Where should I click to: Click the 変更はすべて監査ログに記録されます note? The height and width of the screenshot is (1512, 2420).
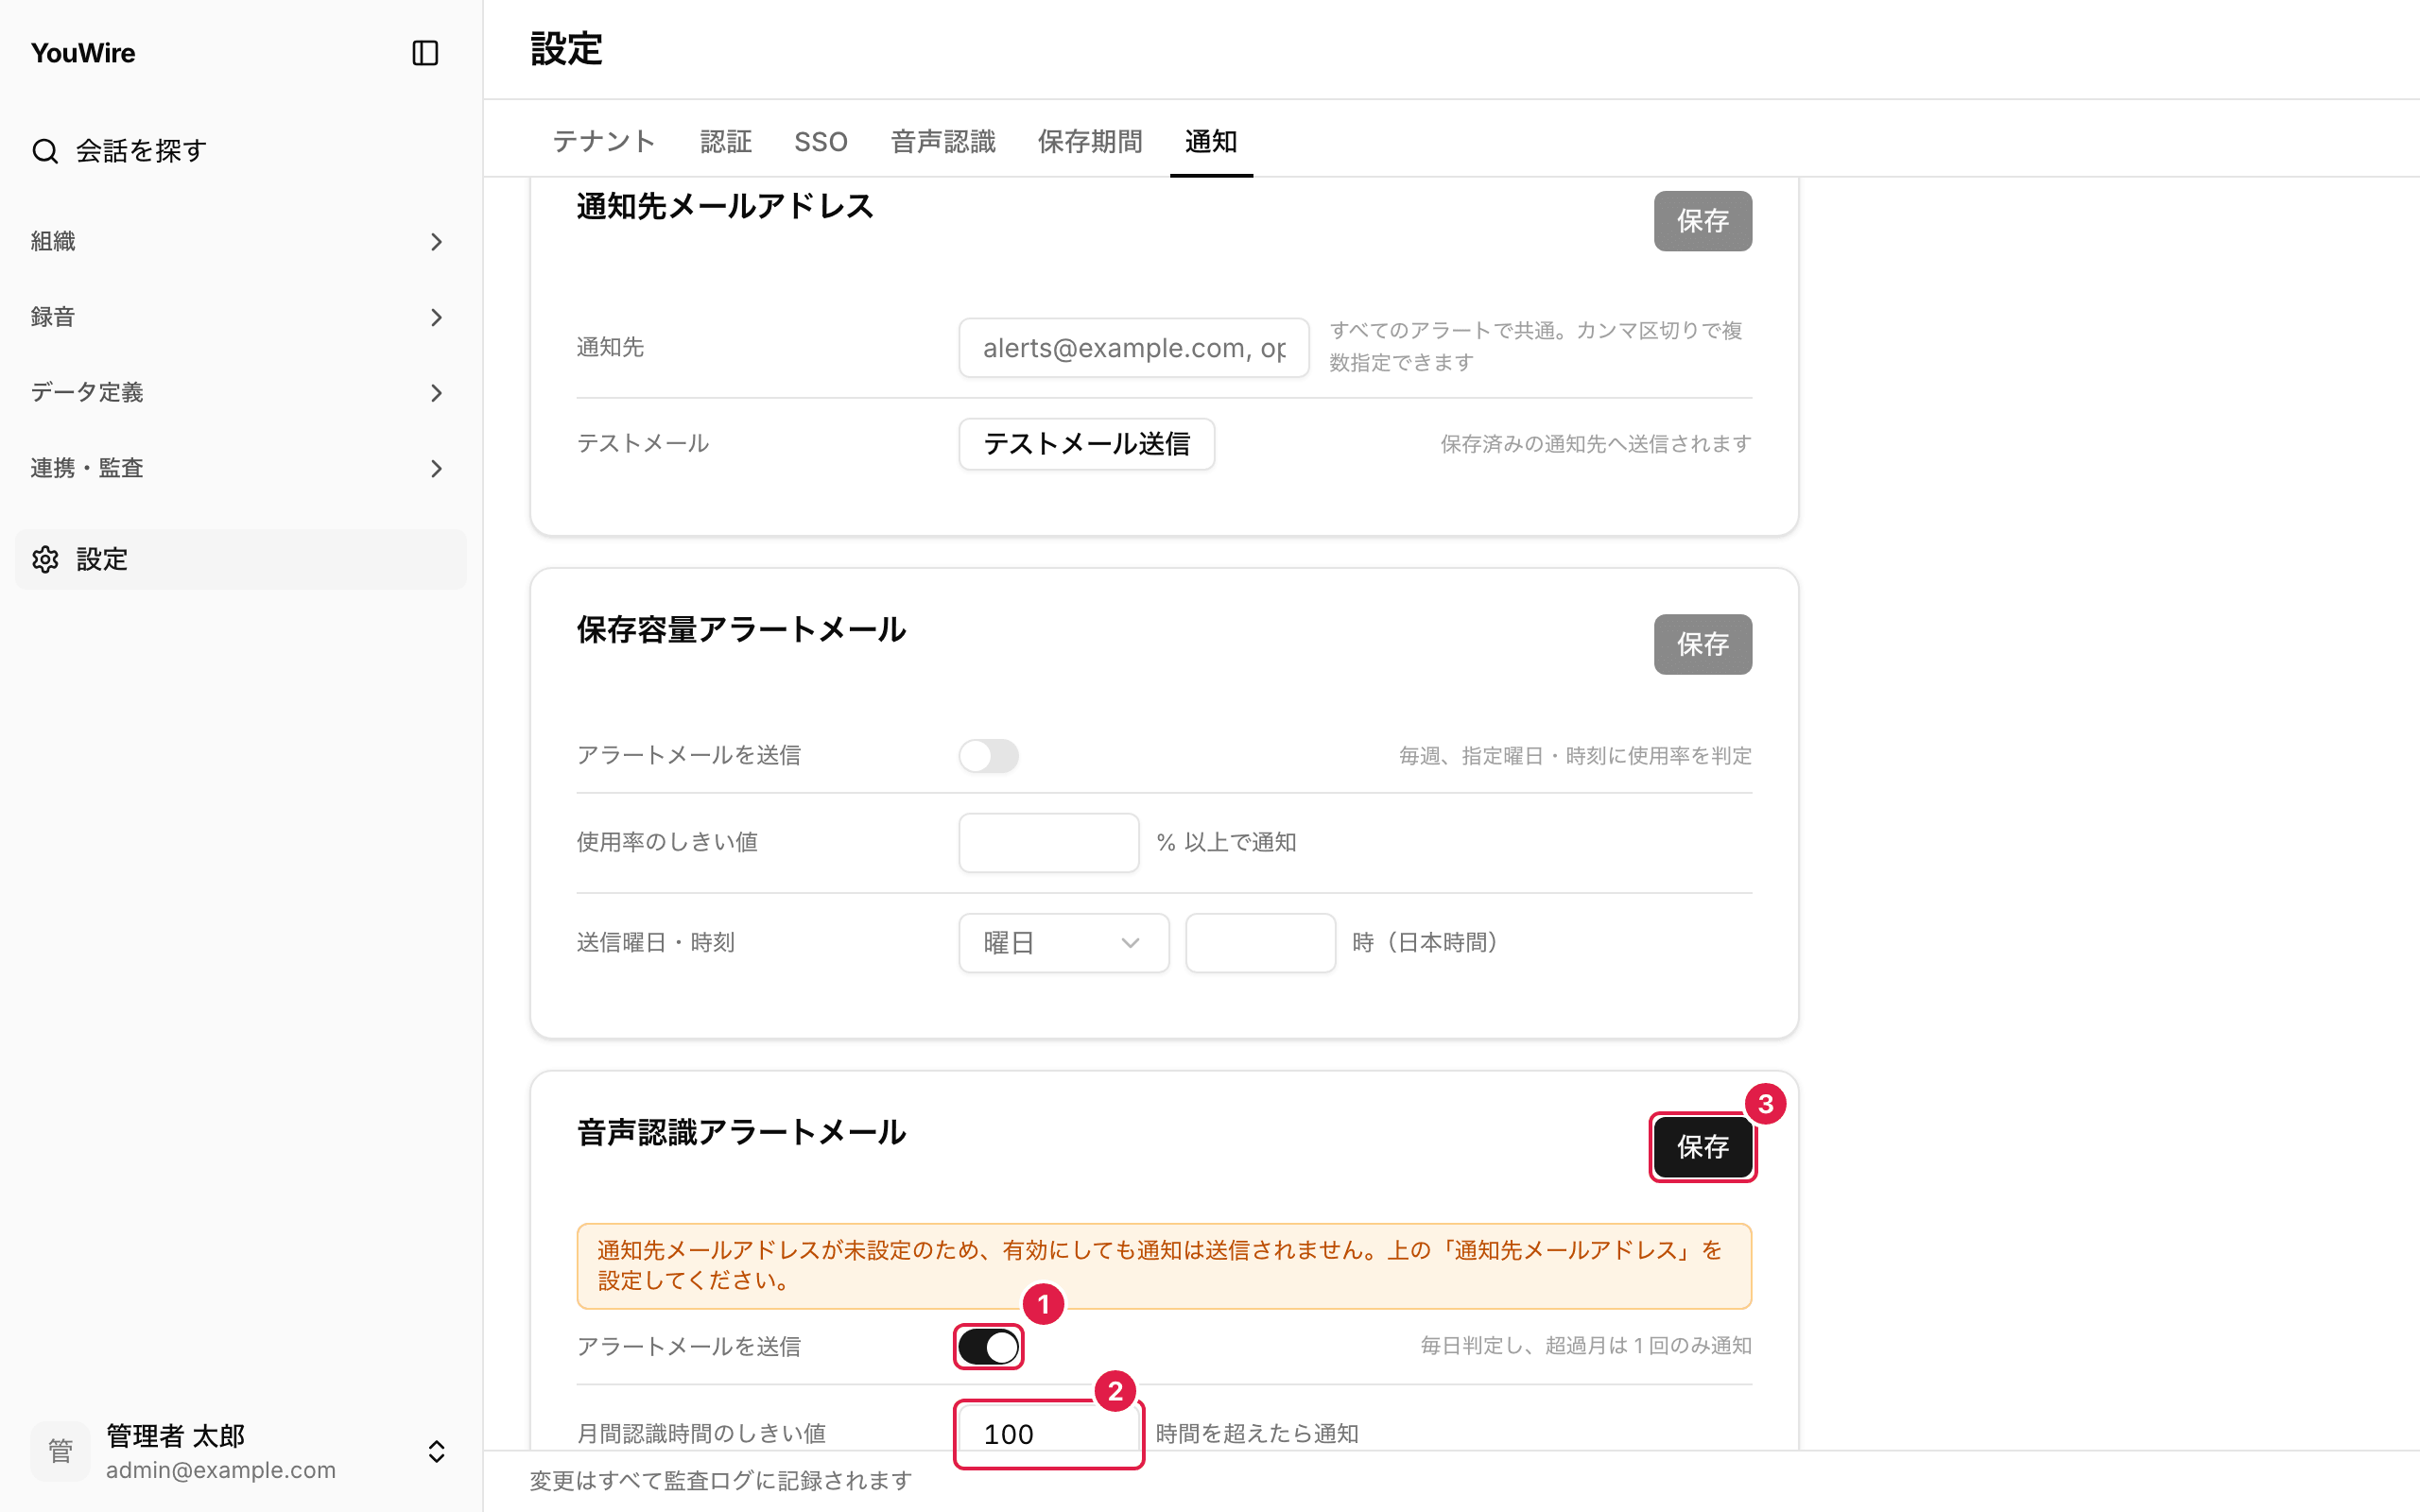pos(721,1480)
